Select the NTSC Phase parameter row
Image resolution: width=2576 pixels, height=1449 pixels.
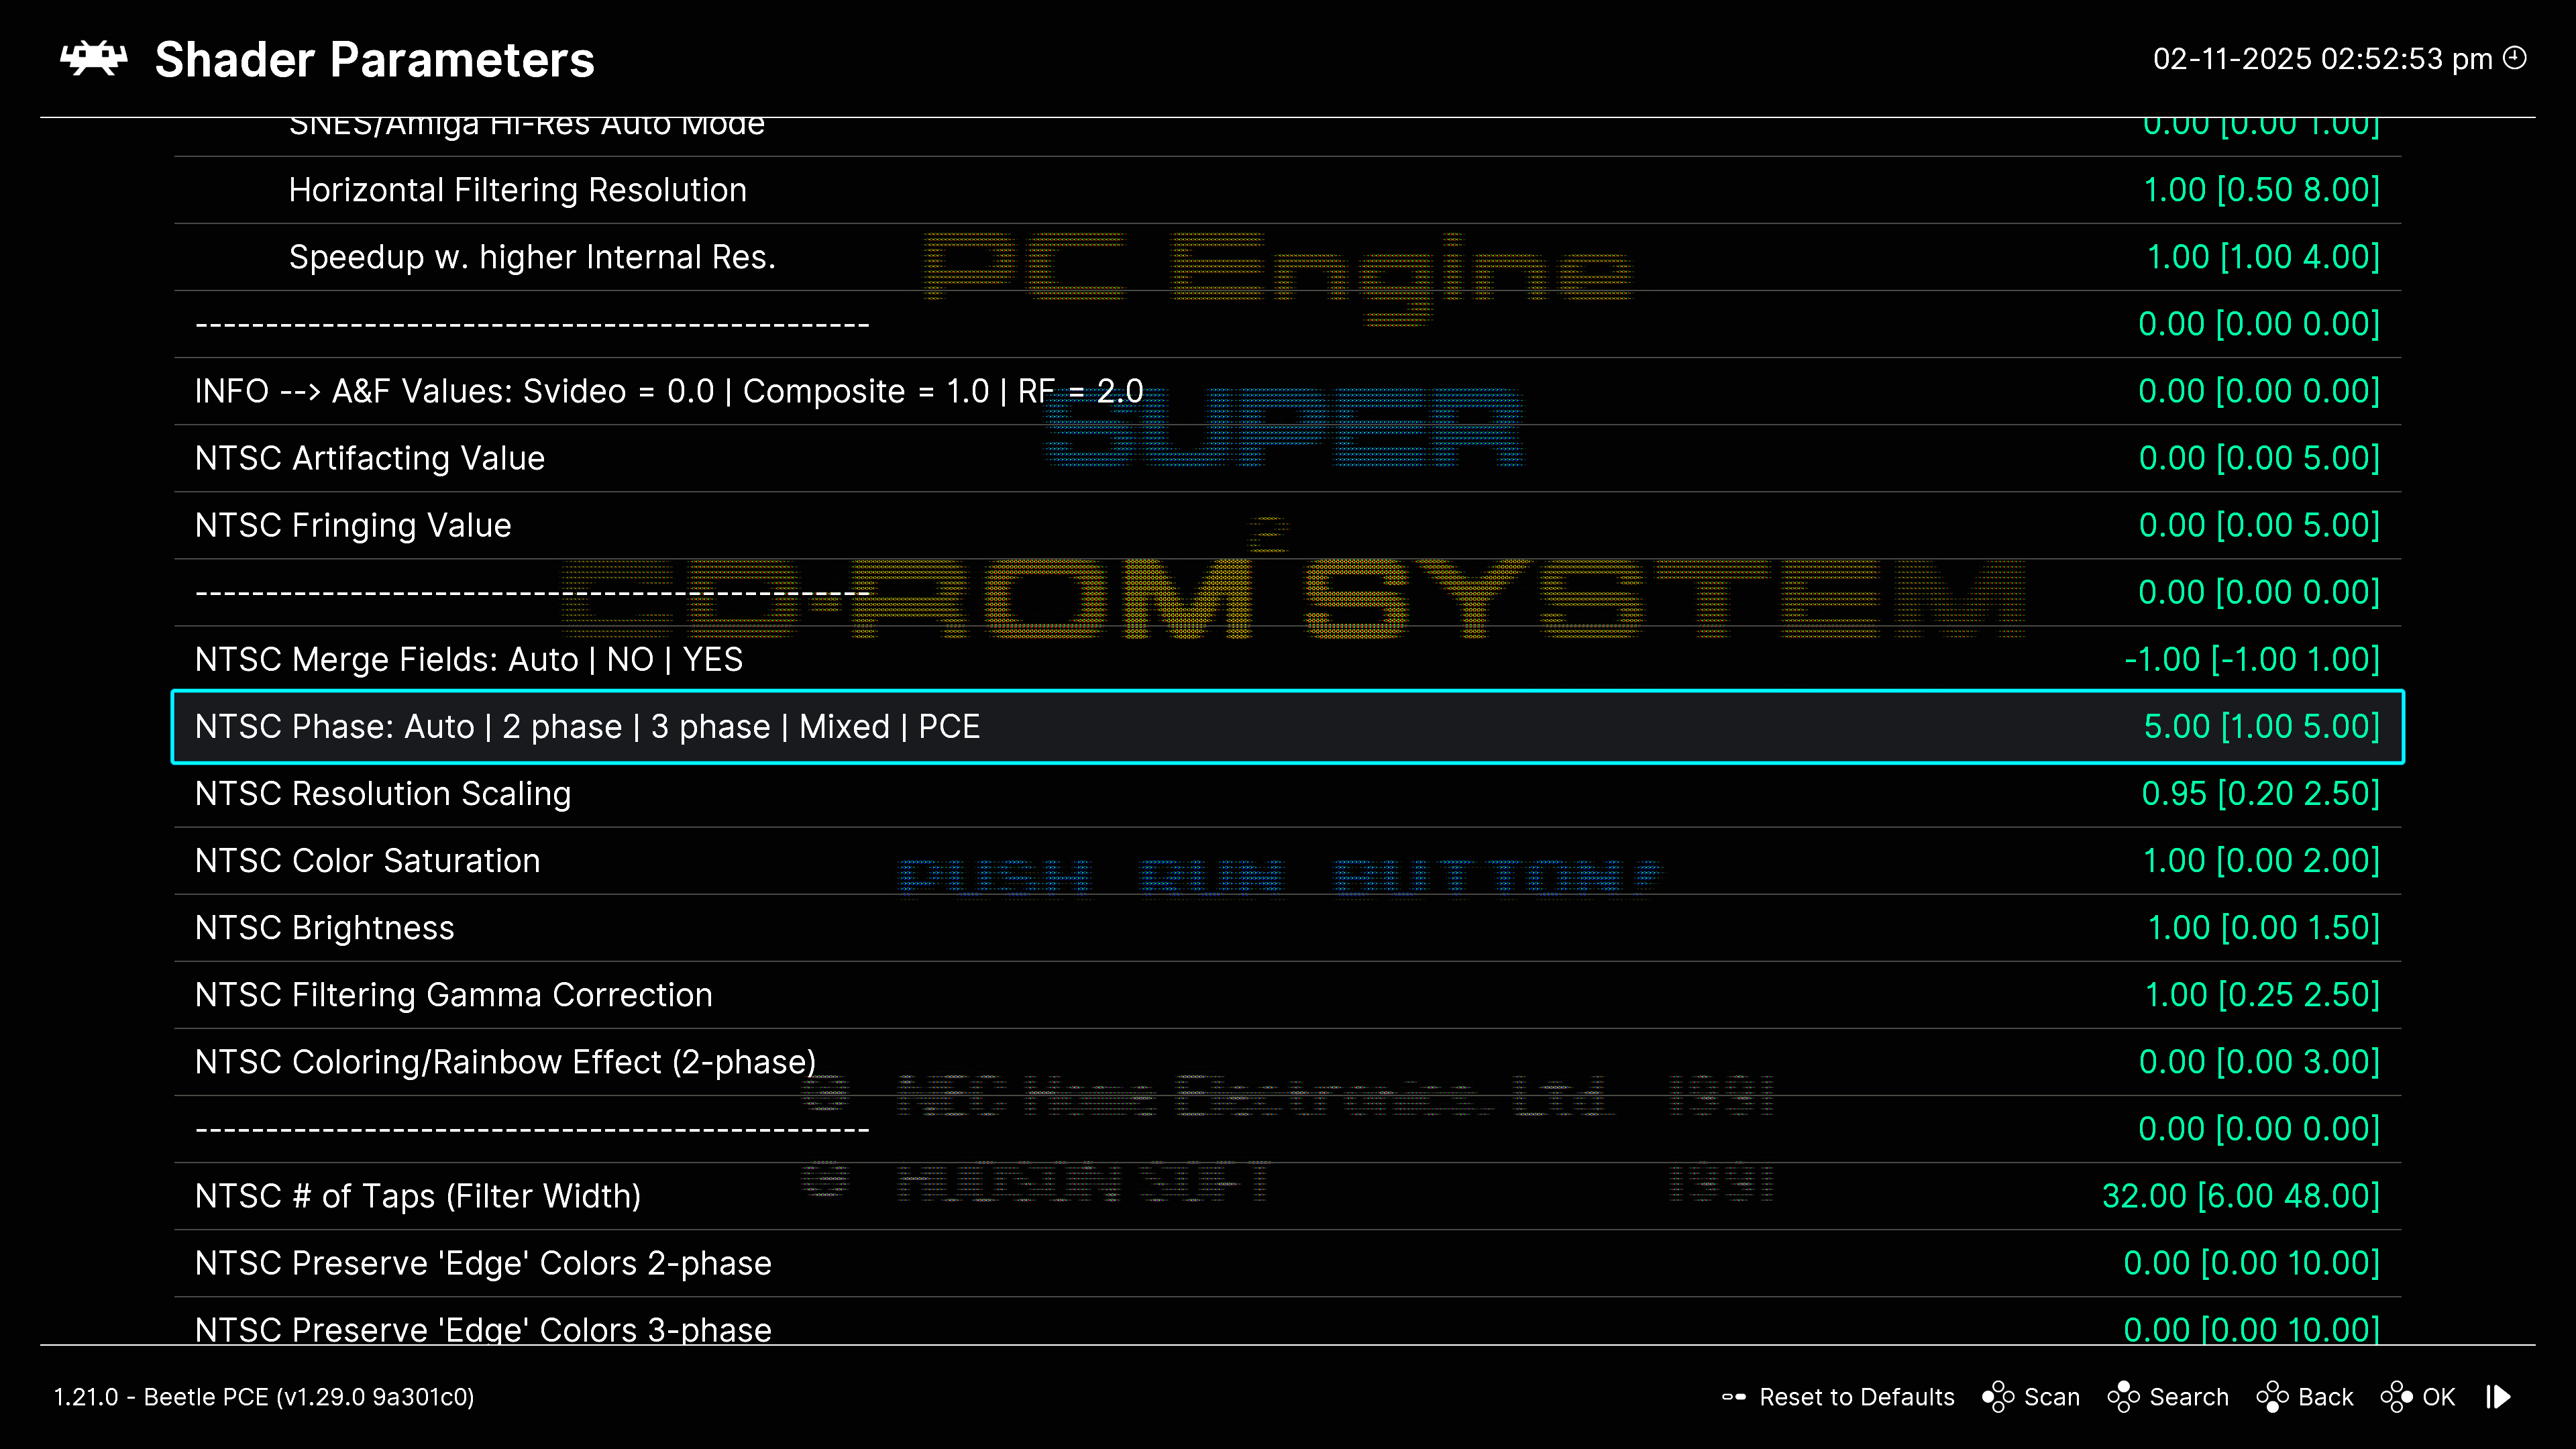coord(587,727)
